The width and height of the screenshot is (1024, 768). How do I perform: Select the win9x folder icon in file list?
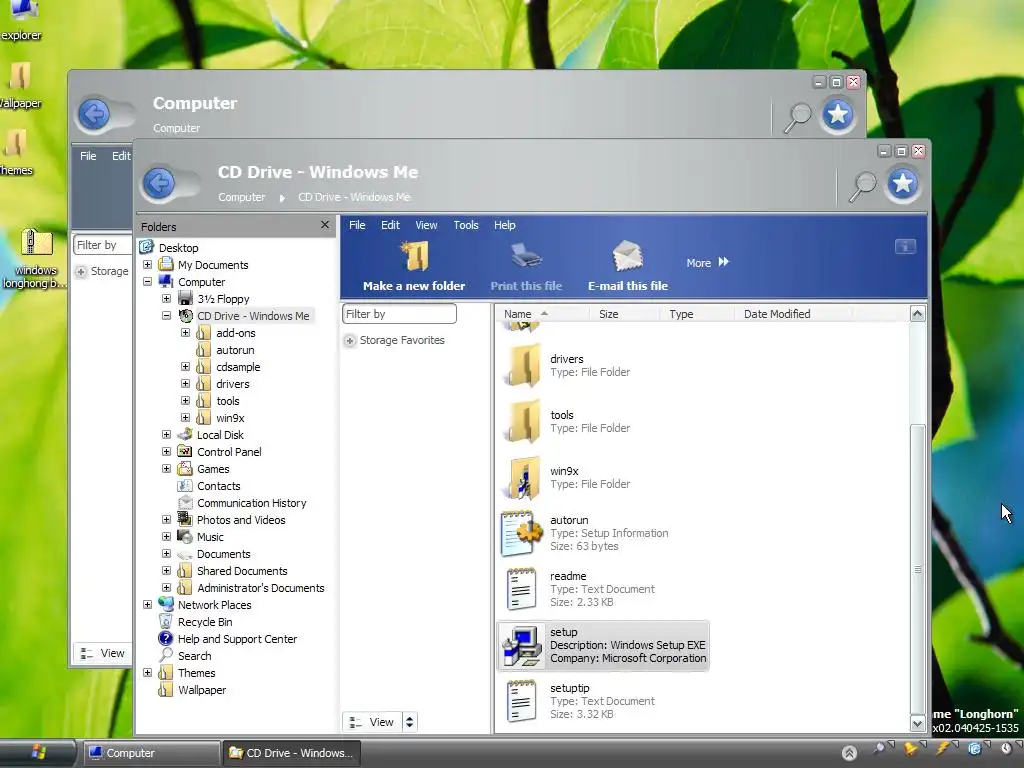[522, 477]
